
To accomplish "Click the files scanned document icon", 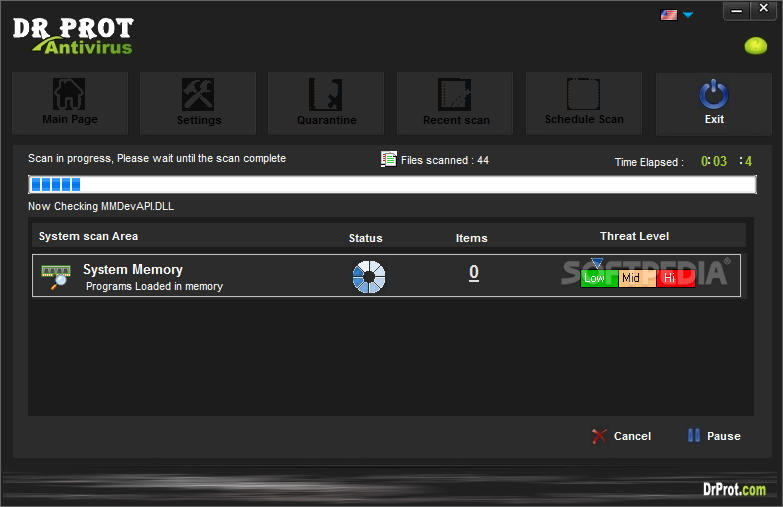I will pos(389,159).
